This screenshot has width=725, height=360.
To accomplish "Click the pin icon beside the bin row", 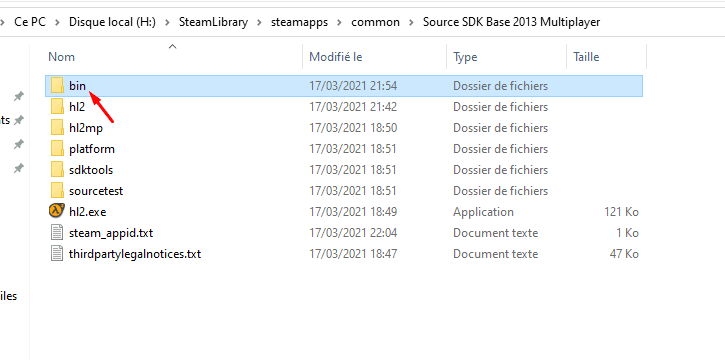I will pos(18,96).
